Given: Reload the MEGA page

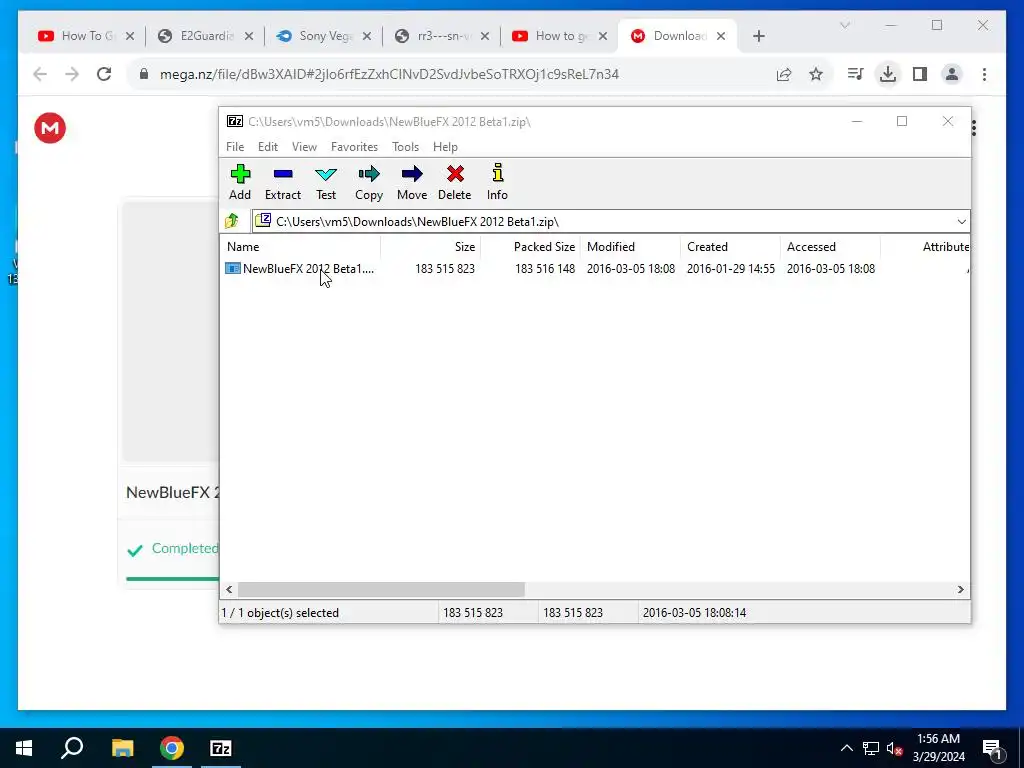Looking at the screenshot, I should (104, 74).
